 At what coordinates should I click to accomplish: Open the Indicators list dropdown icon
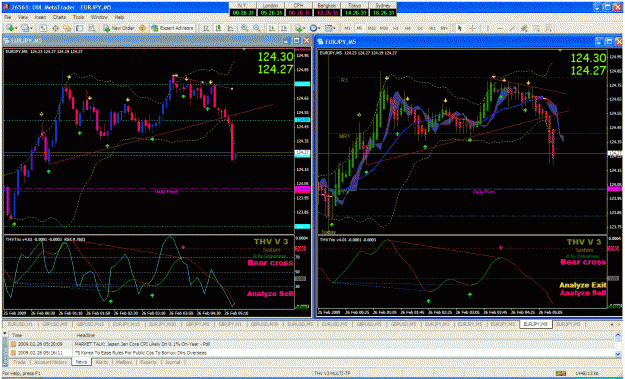click(x=300, y=28)
